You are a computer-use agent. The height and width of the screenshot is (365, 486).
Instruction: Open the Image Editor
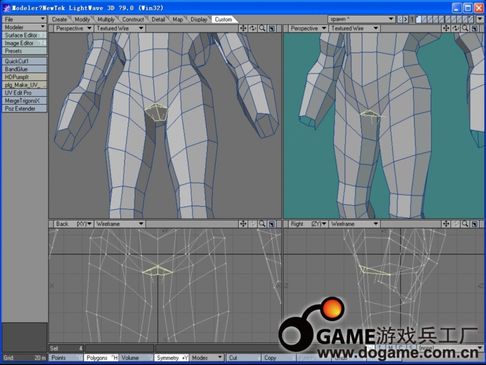coord(24,43)
